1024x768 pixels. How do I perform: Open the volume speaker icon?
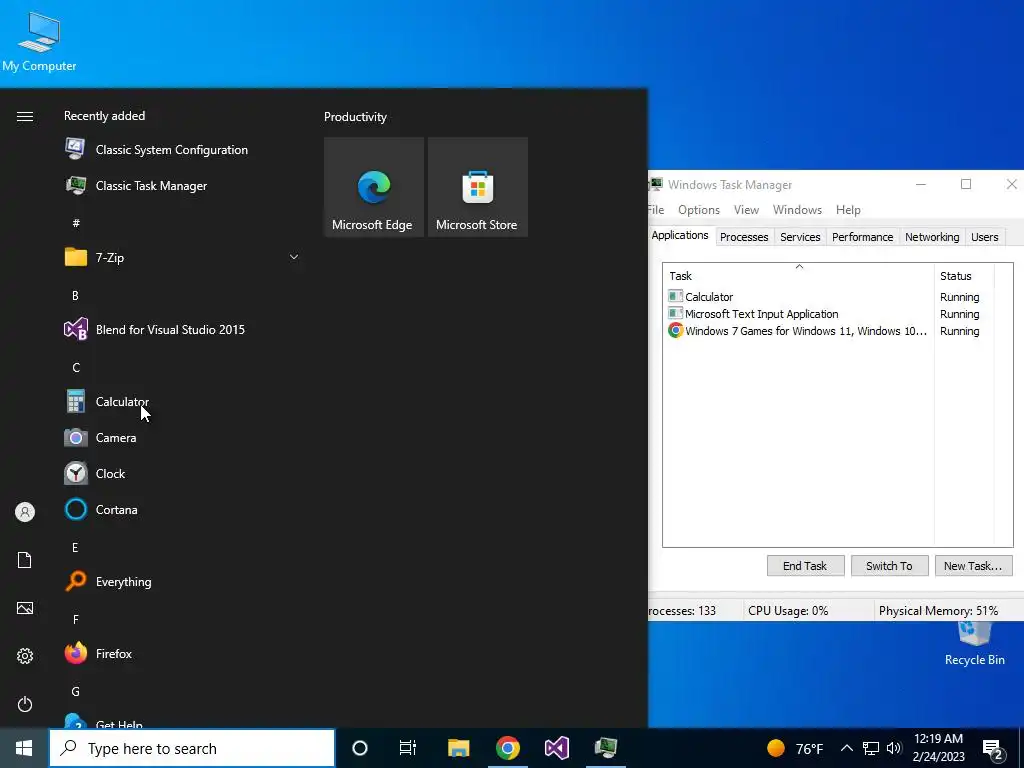click(894, 748)
